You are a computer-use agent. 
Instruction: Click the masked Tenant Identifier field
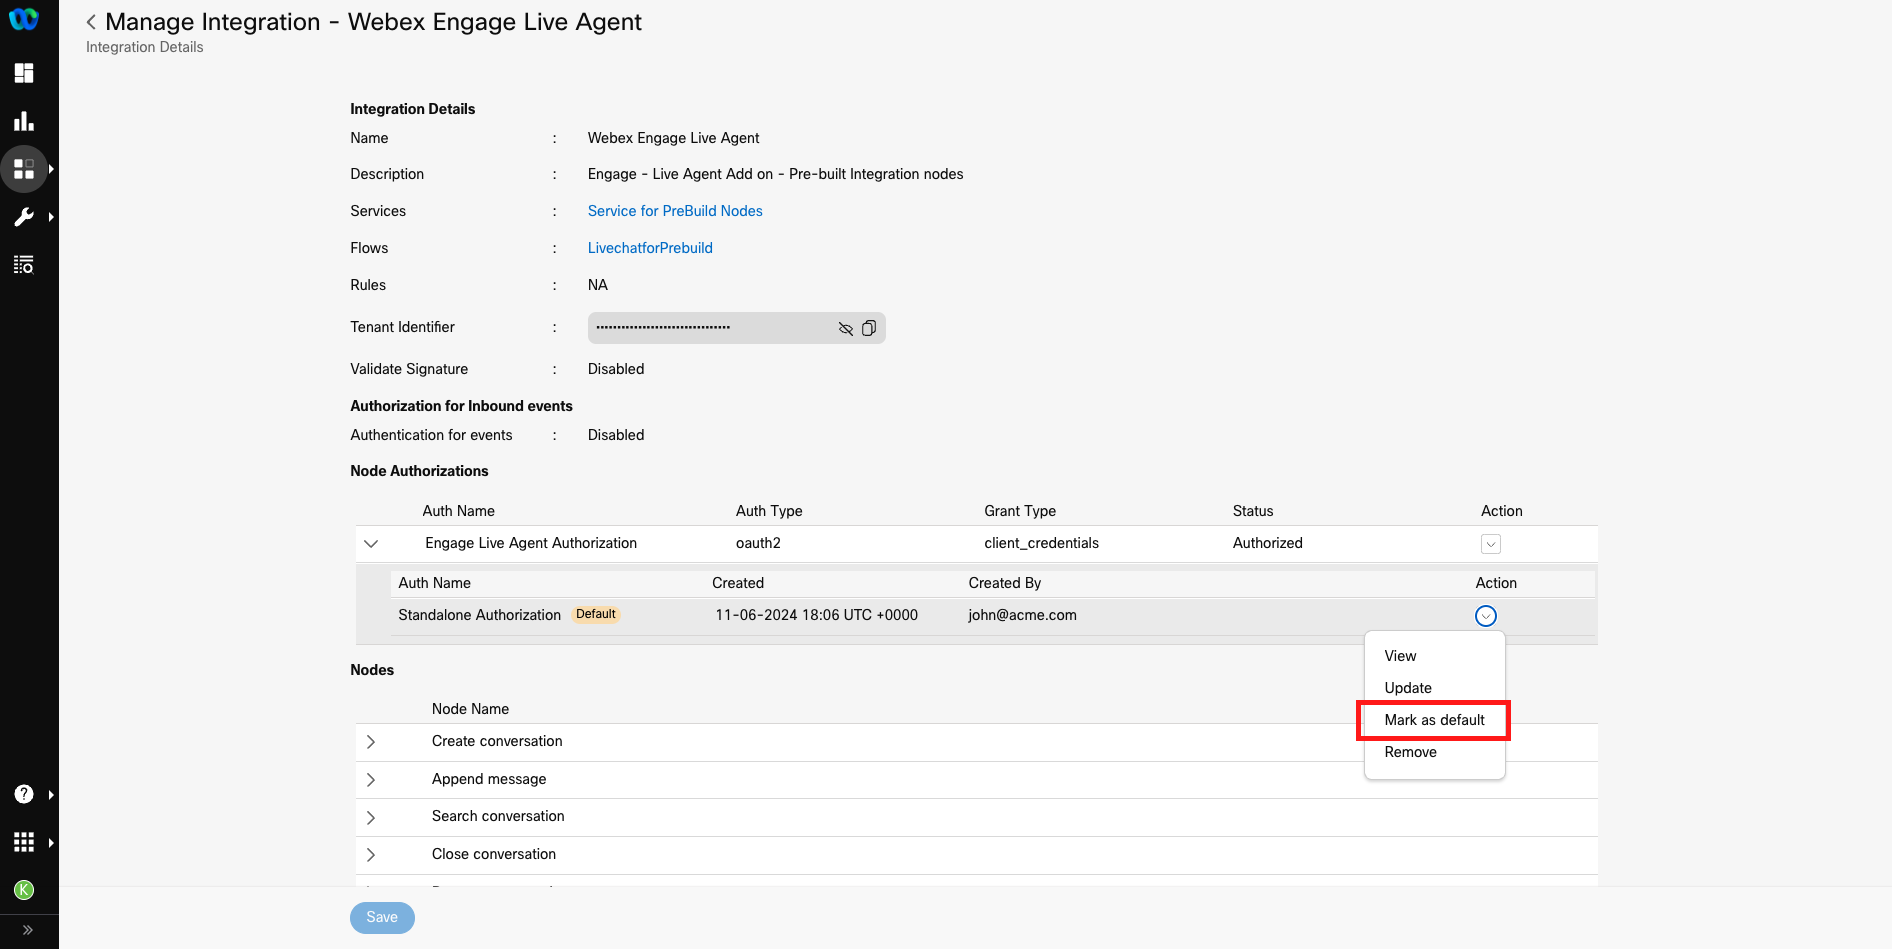736,328
